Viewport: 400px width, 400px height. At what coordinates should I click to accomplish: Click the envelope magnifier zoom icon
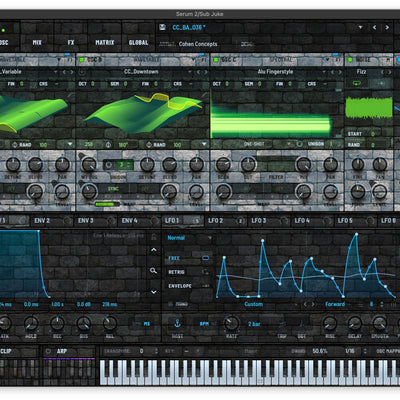[153, 271]
